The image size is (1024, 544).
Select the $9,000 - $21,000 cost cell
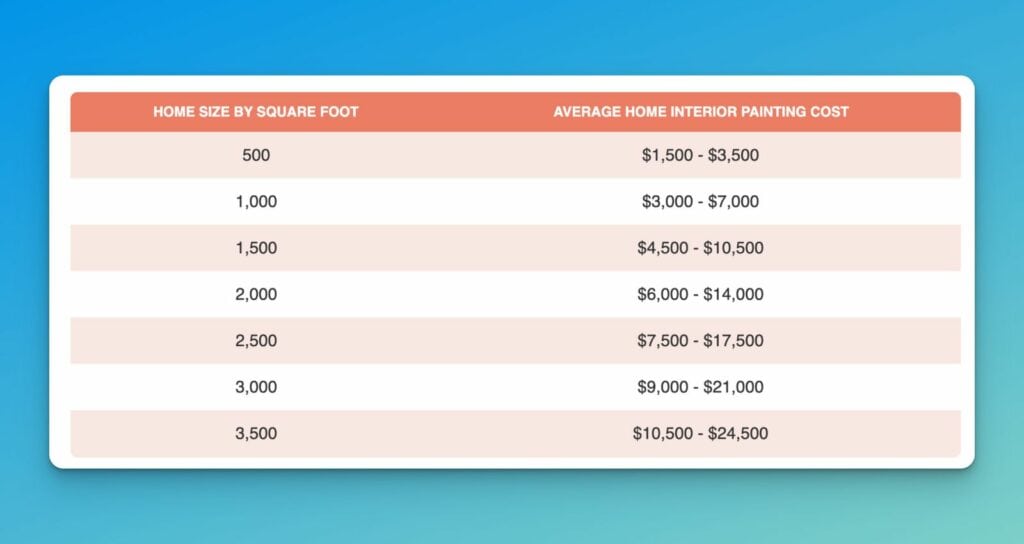coord(701,387)
